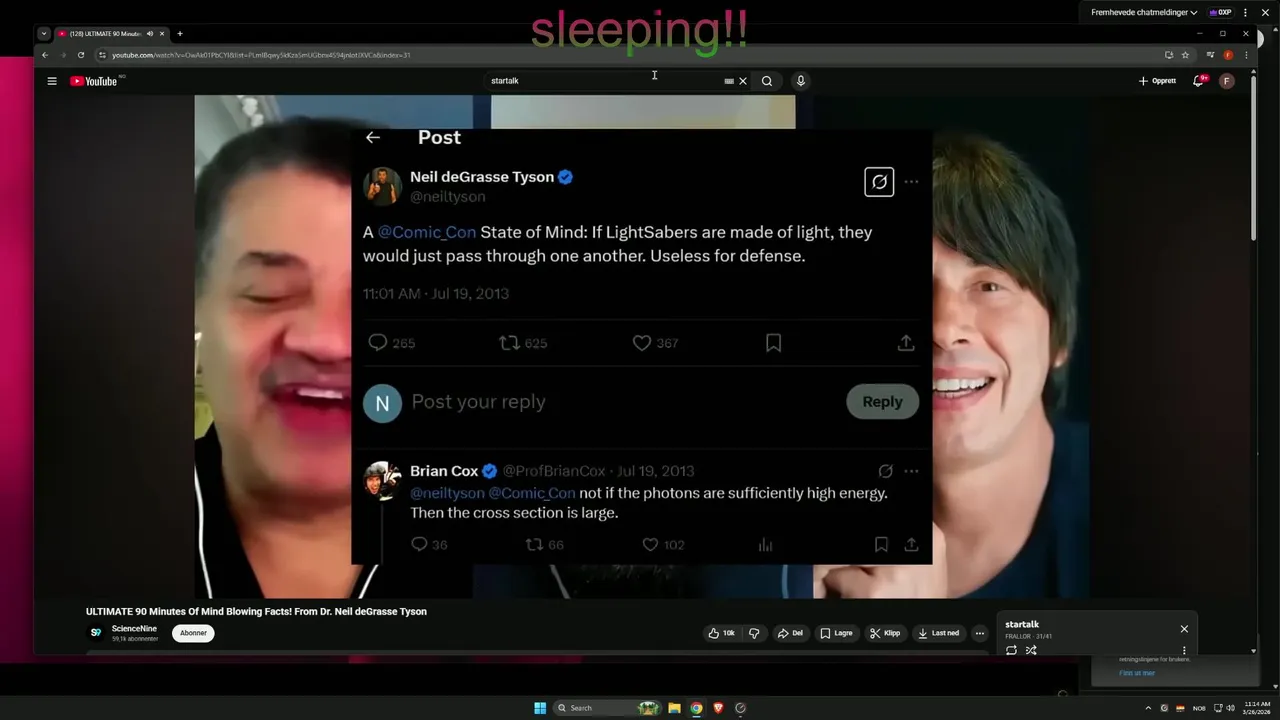This screenshot has height=720, width=1280.
Task: Toggle playlist loop in startalk panel
Action: (x=1011, y=650)
